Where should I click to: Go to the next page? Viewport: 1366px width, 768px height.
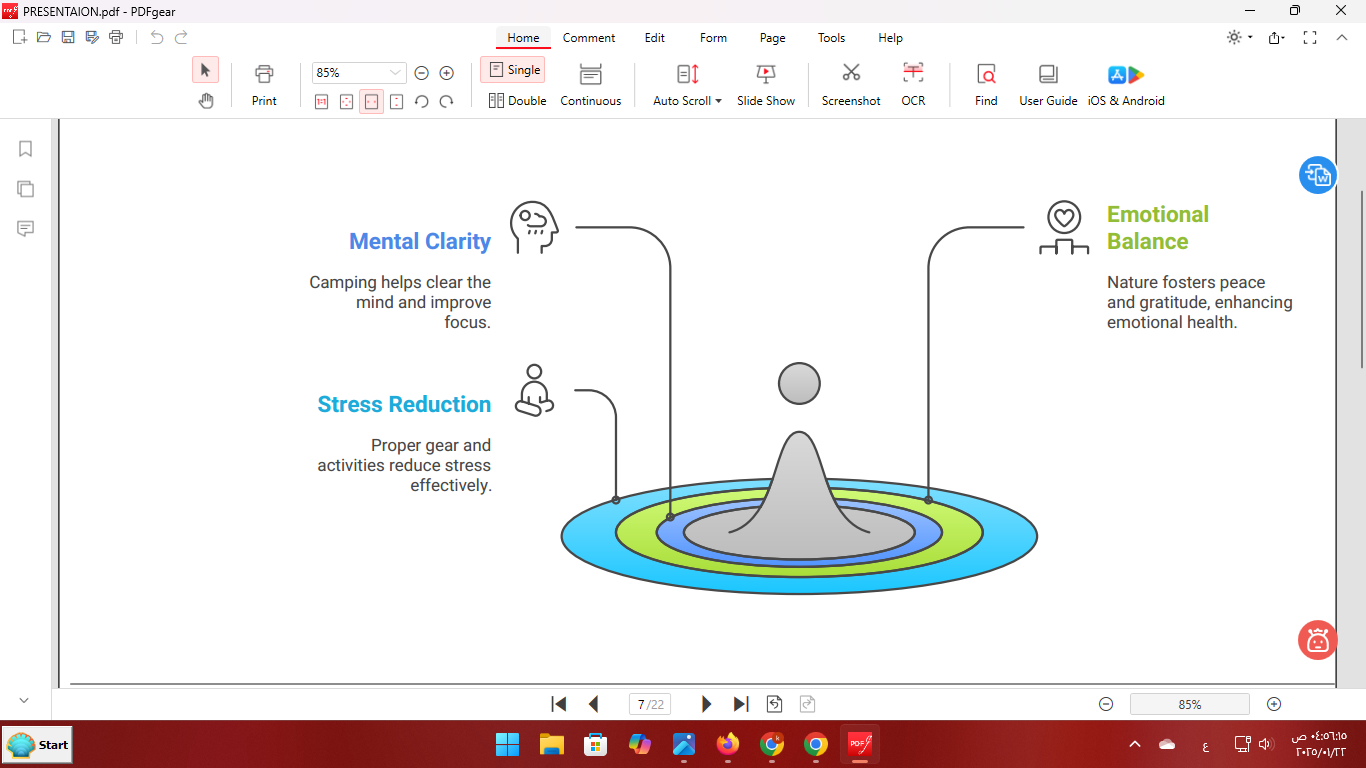click(706, 704)
